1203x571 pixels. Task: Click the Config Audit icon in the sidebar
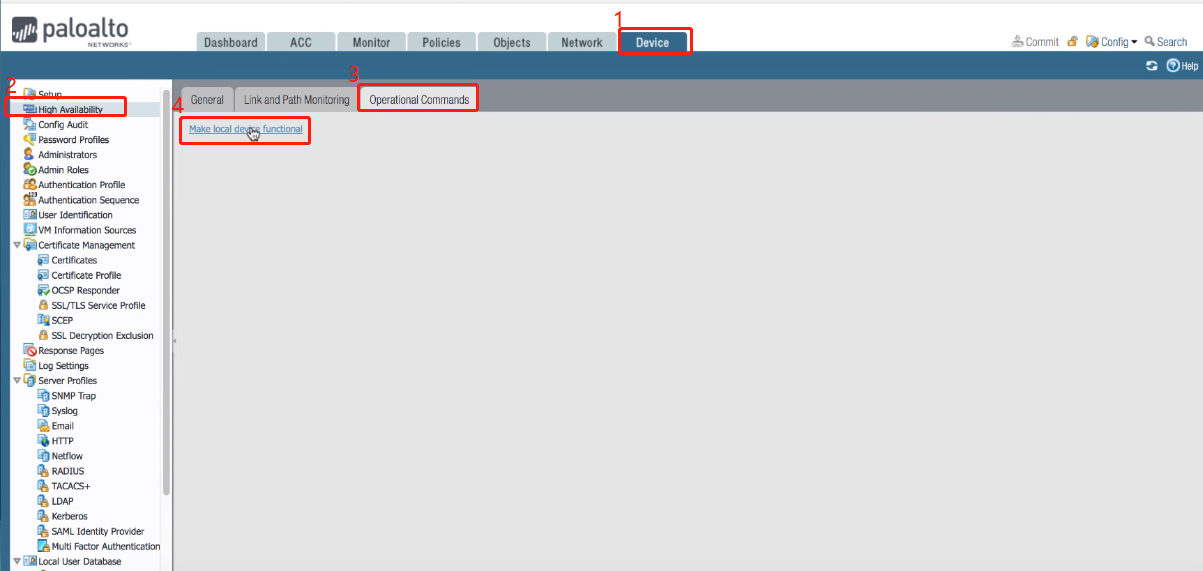point(29,125)
